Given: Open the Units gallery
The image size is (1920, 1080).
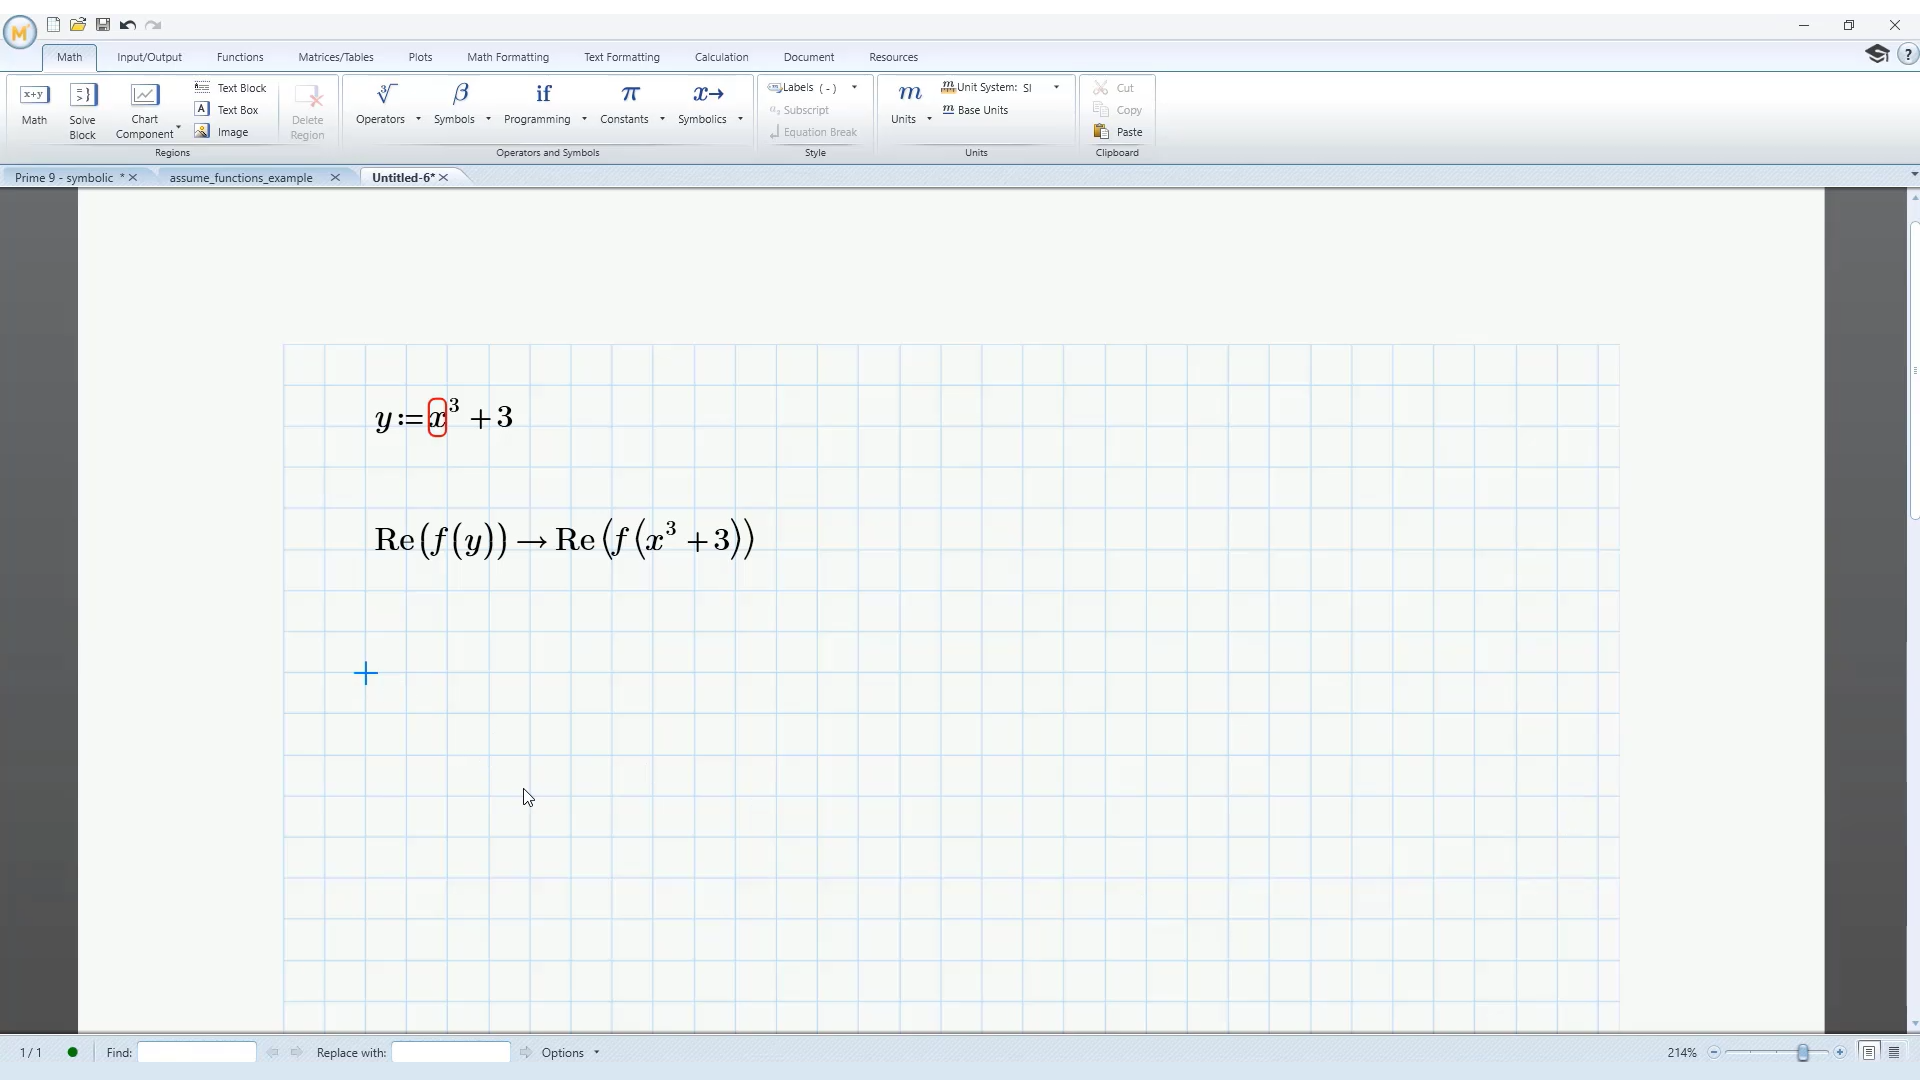Looking at the screenshot, I should [x=904, y=104].
